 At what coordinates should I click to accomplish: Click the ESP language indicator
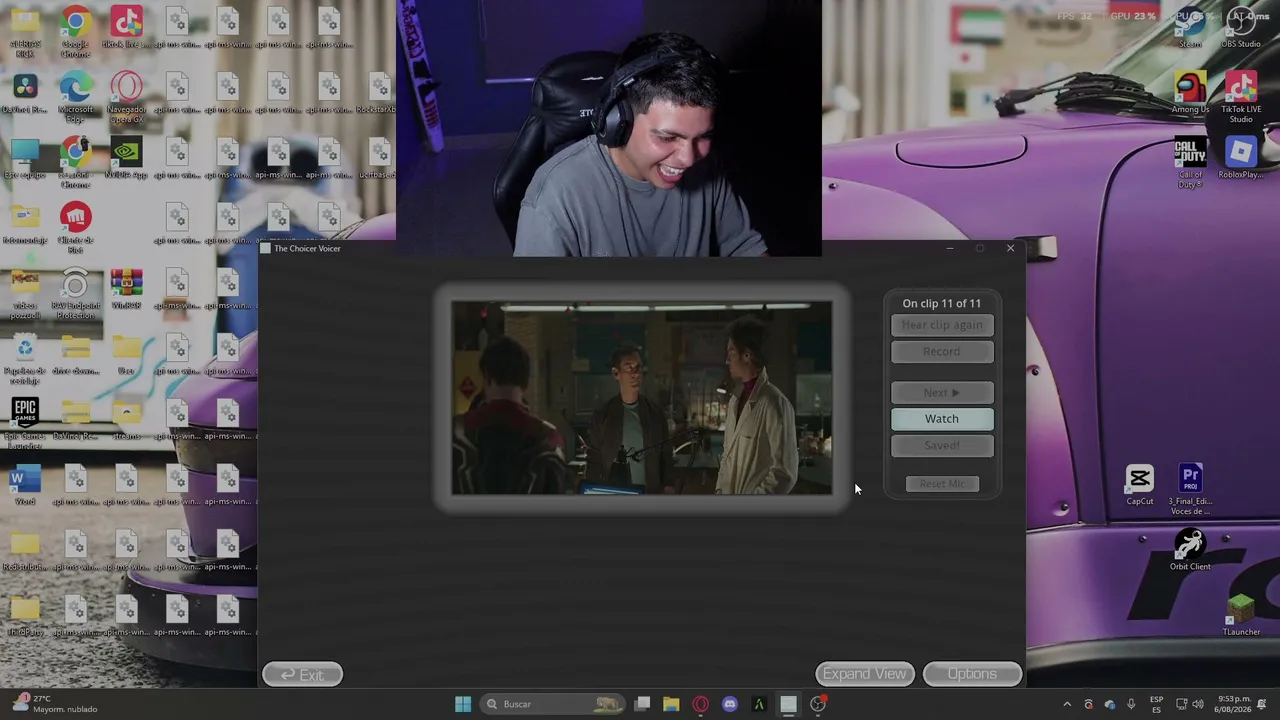click(1157, 704)
